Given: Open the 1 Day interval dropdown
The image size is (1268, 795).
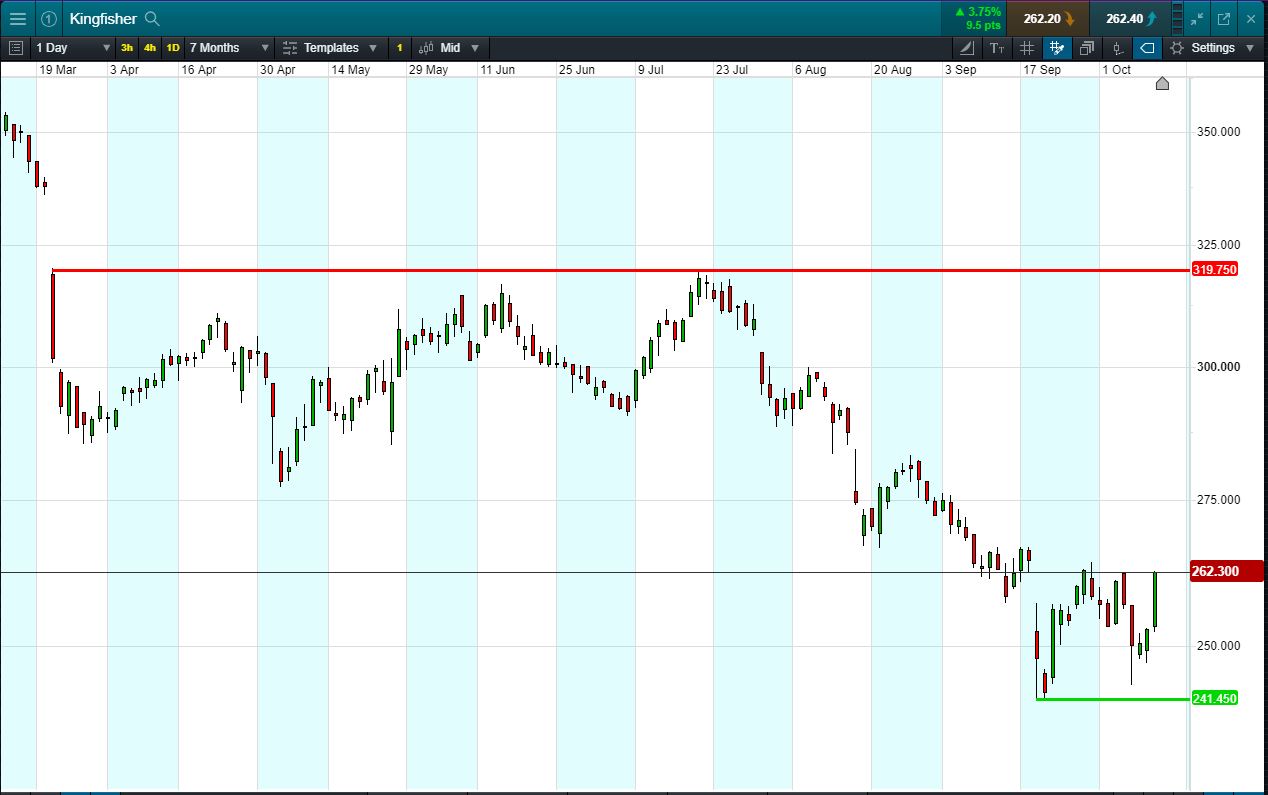Looking at the screenshot, I should point(74,47).
